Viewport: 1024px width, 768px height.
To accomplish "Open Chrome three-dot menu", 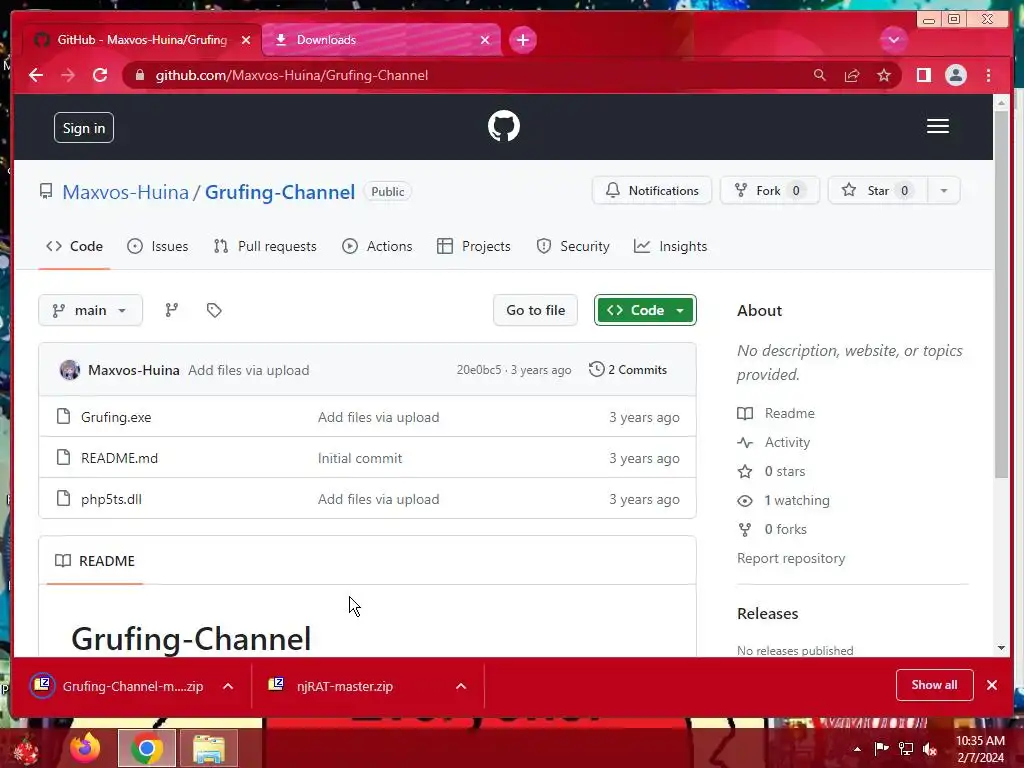I will pyautogui.click(x=988, y=75).
